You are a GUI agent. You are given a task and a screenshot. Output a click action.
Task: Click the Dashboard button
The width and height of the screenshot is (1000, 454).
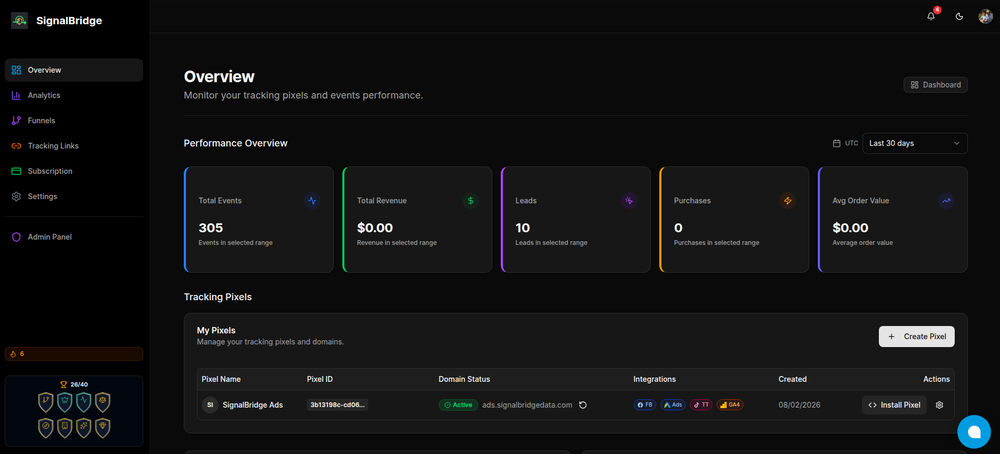936,85
